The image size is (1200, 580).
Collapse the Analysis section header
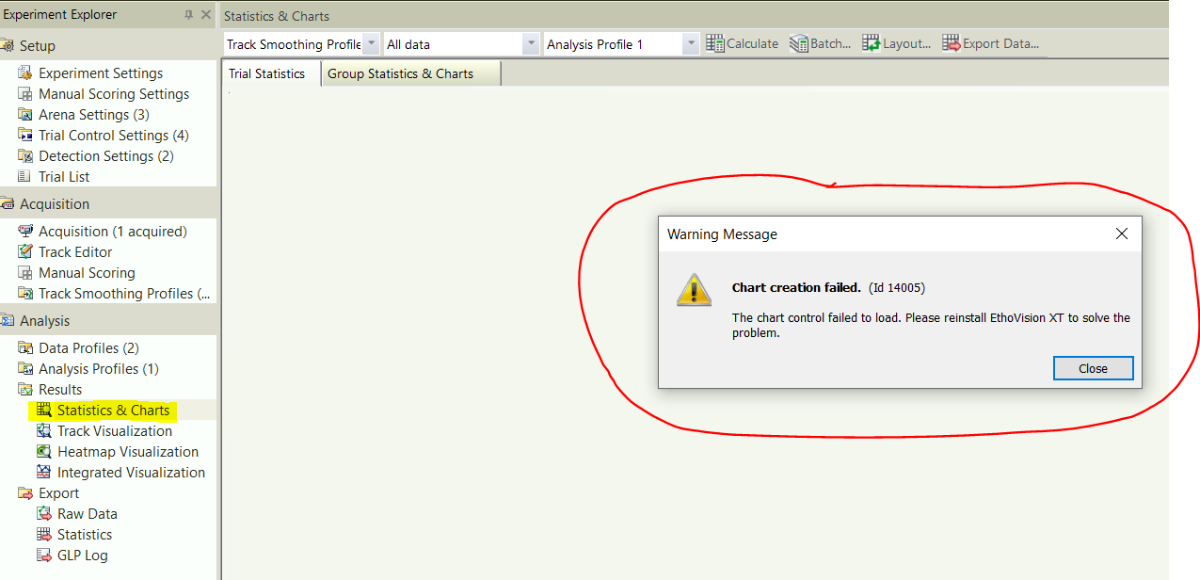[108, 321]
